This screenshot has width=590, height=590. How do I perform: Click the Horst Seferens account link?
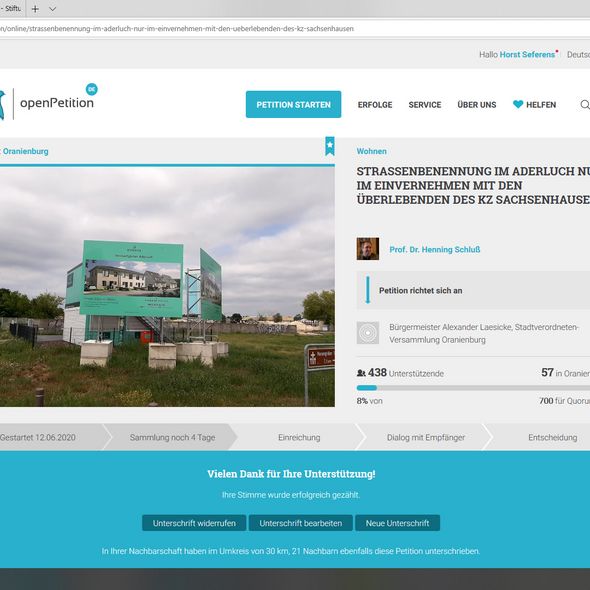tap(527, 55)
